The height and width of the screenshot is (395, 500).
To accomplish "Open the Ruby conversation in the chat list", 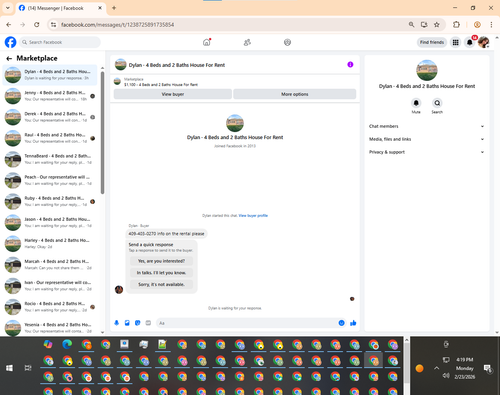I will (x=50, y=201).
